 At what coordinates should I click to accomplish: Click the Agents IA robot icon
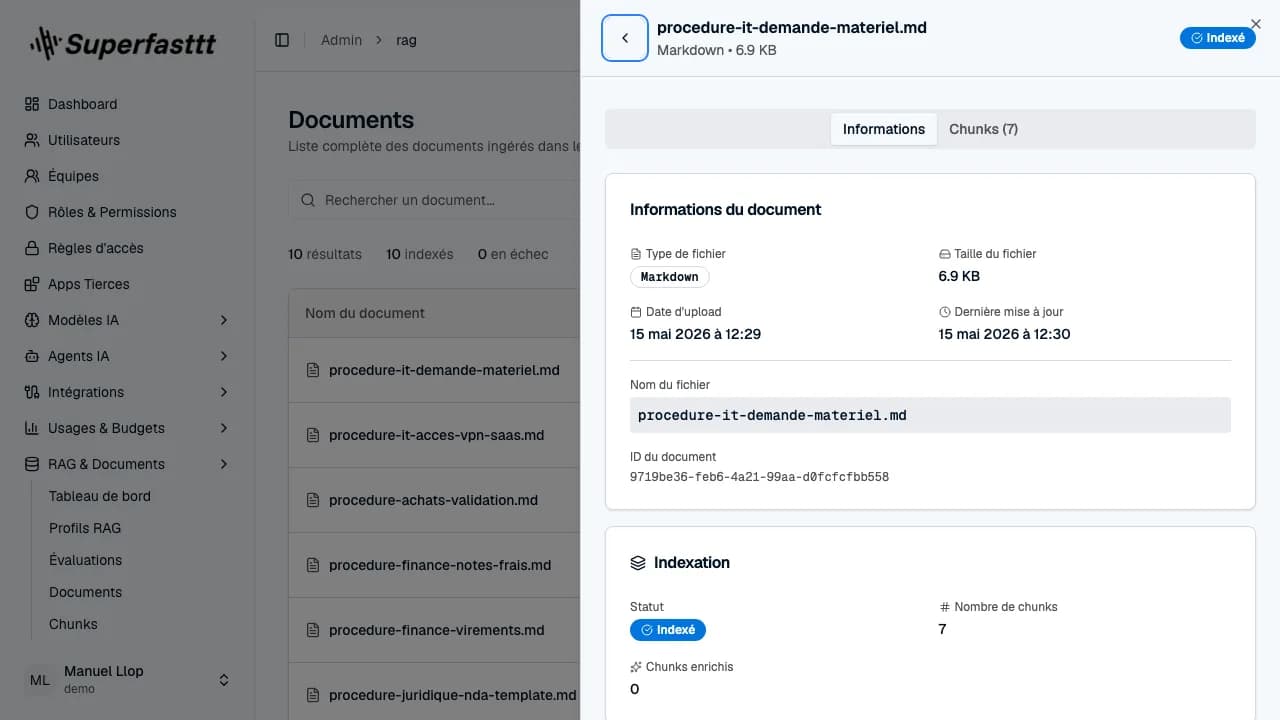31,356
